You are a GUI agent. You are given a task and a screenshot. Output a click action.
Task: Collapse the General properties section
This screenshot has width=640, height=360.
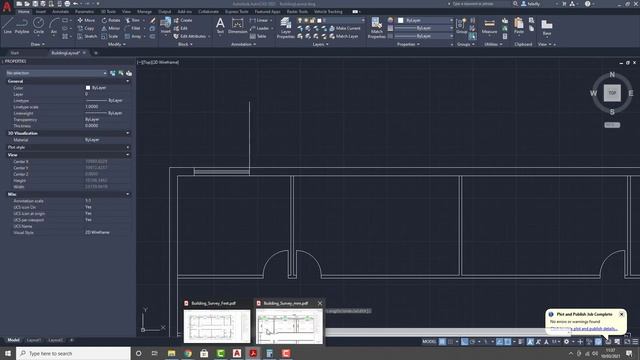(x=128, y=81)
